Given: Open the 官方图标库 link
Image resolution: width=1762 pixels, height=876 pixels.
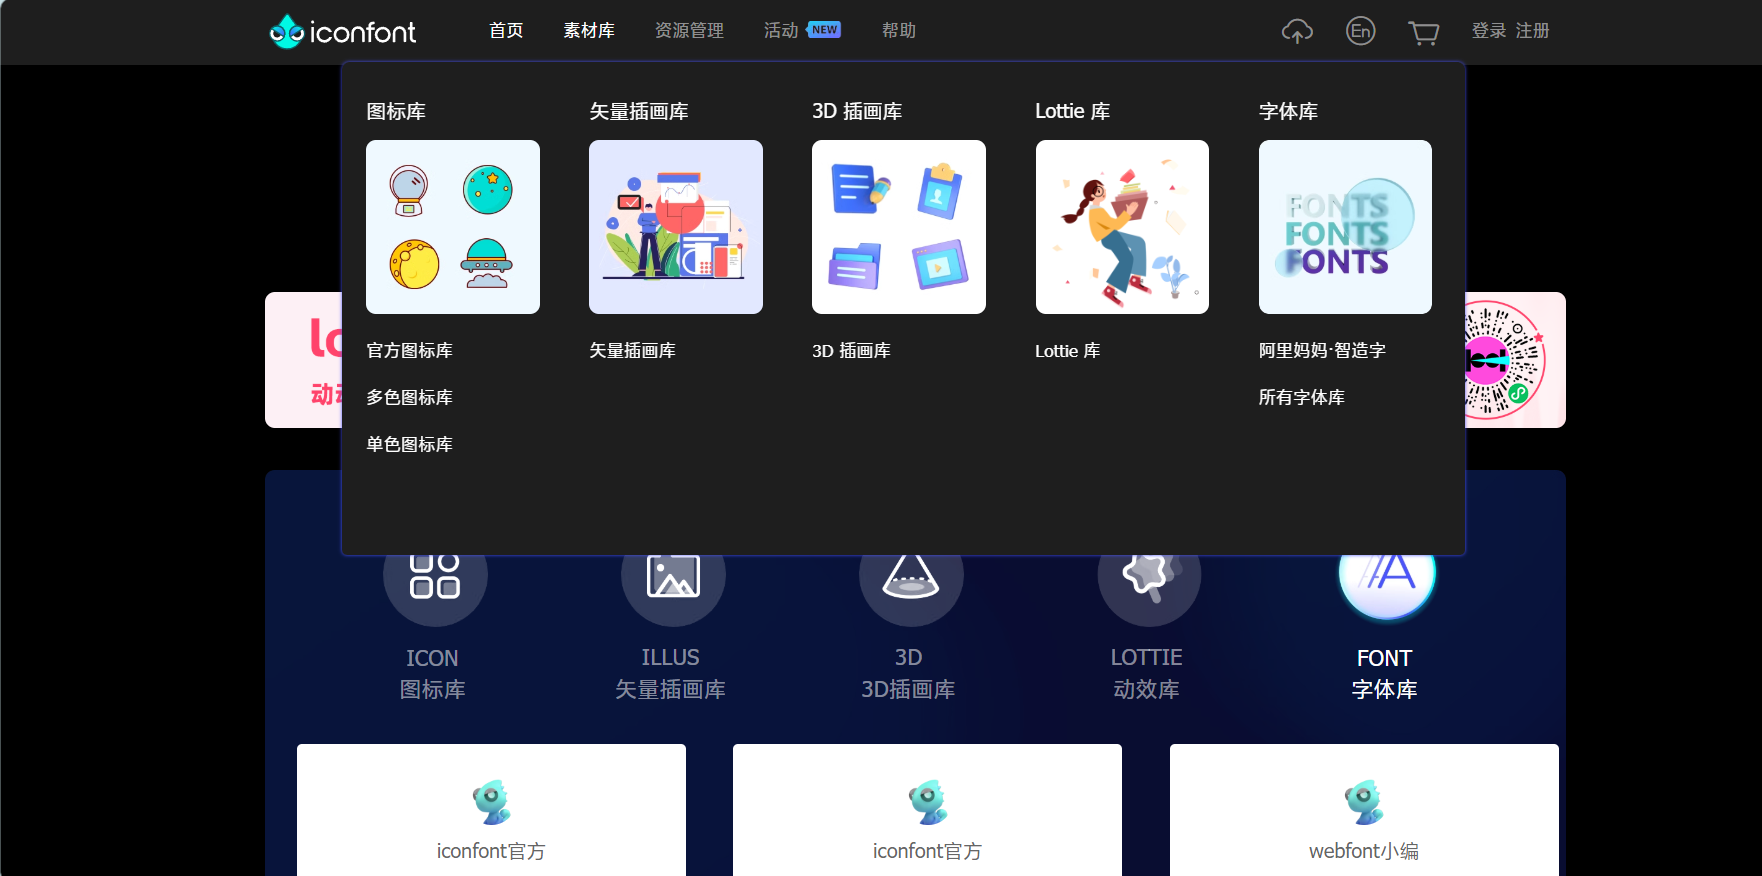Looking at the screenshot, I should (x=409, y=351).
